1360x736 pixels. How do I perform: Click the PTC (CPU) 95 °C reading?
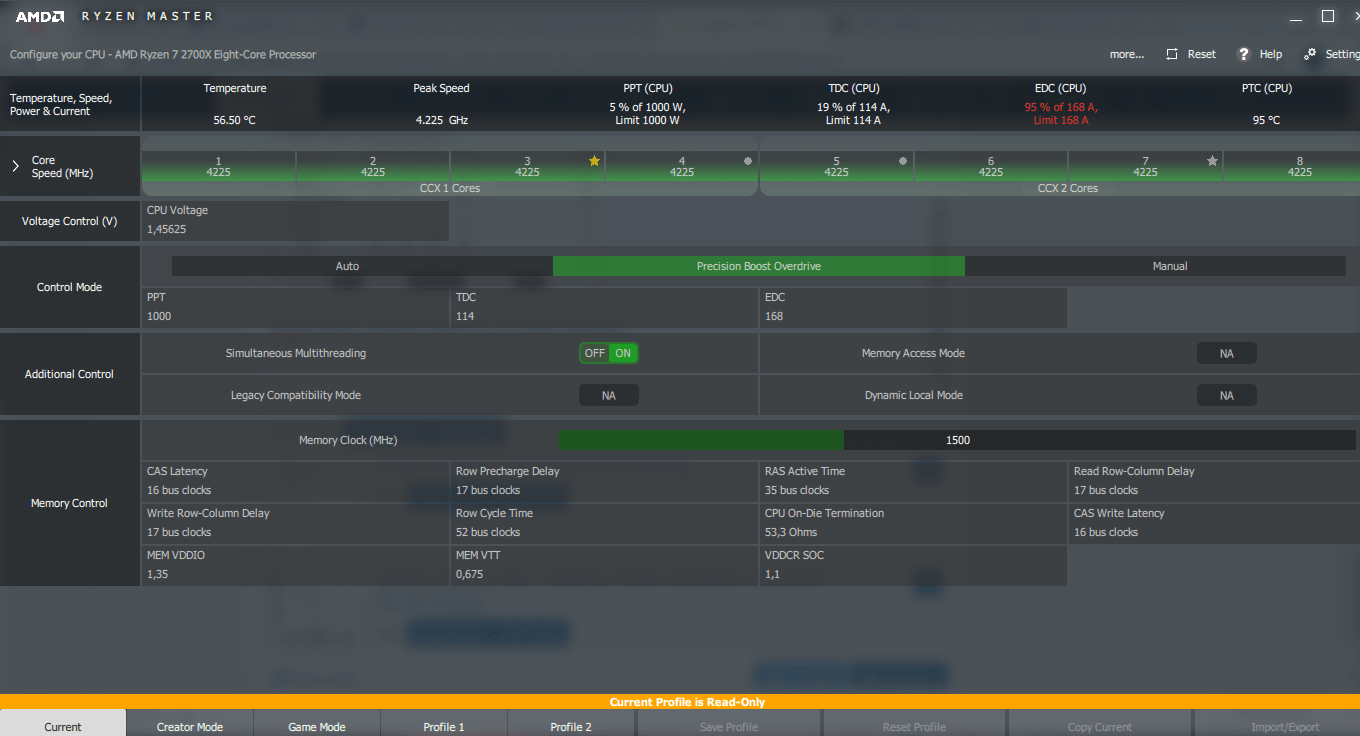[x=1266, y=120]
